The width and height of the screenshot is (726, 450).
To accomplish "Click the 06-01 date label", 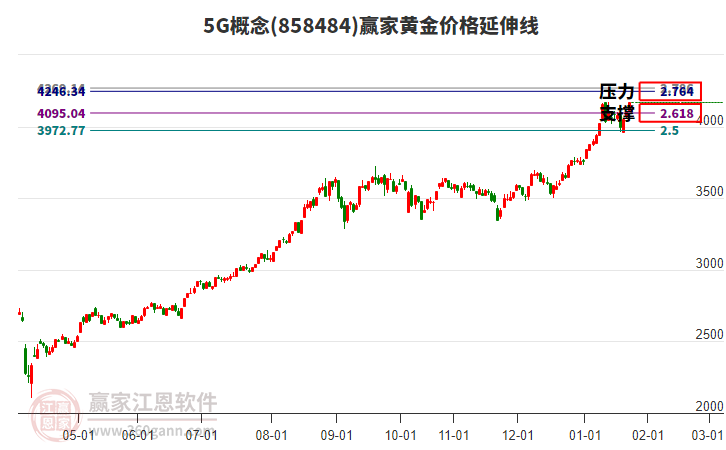I will 138,436.
